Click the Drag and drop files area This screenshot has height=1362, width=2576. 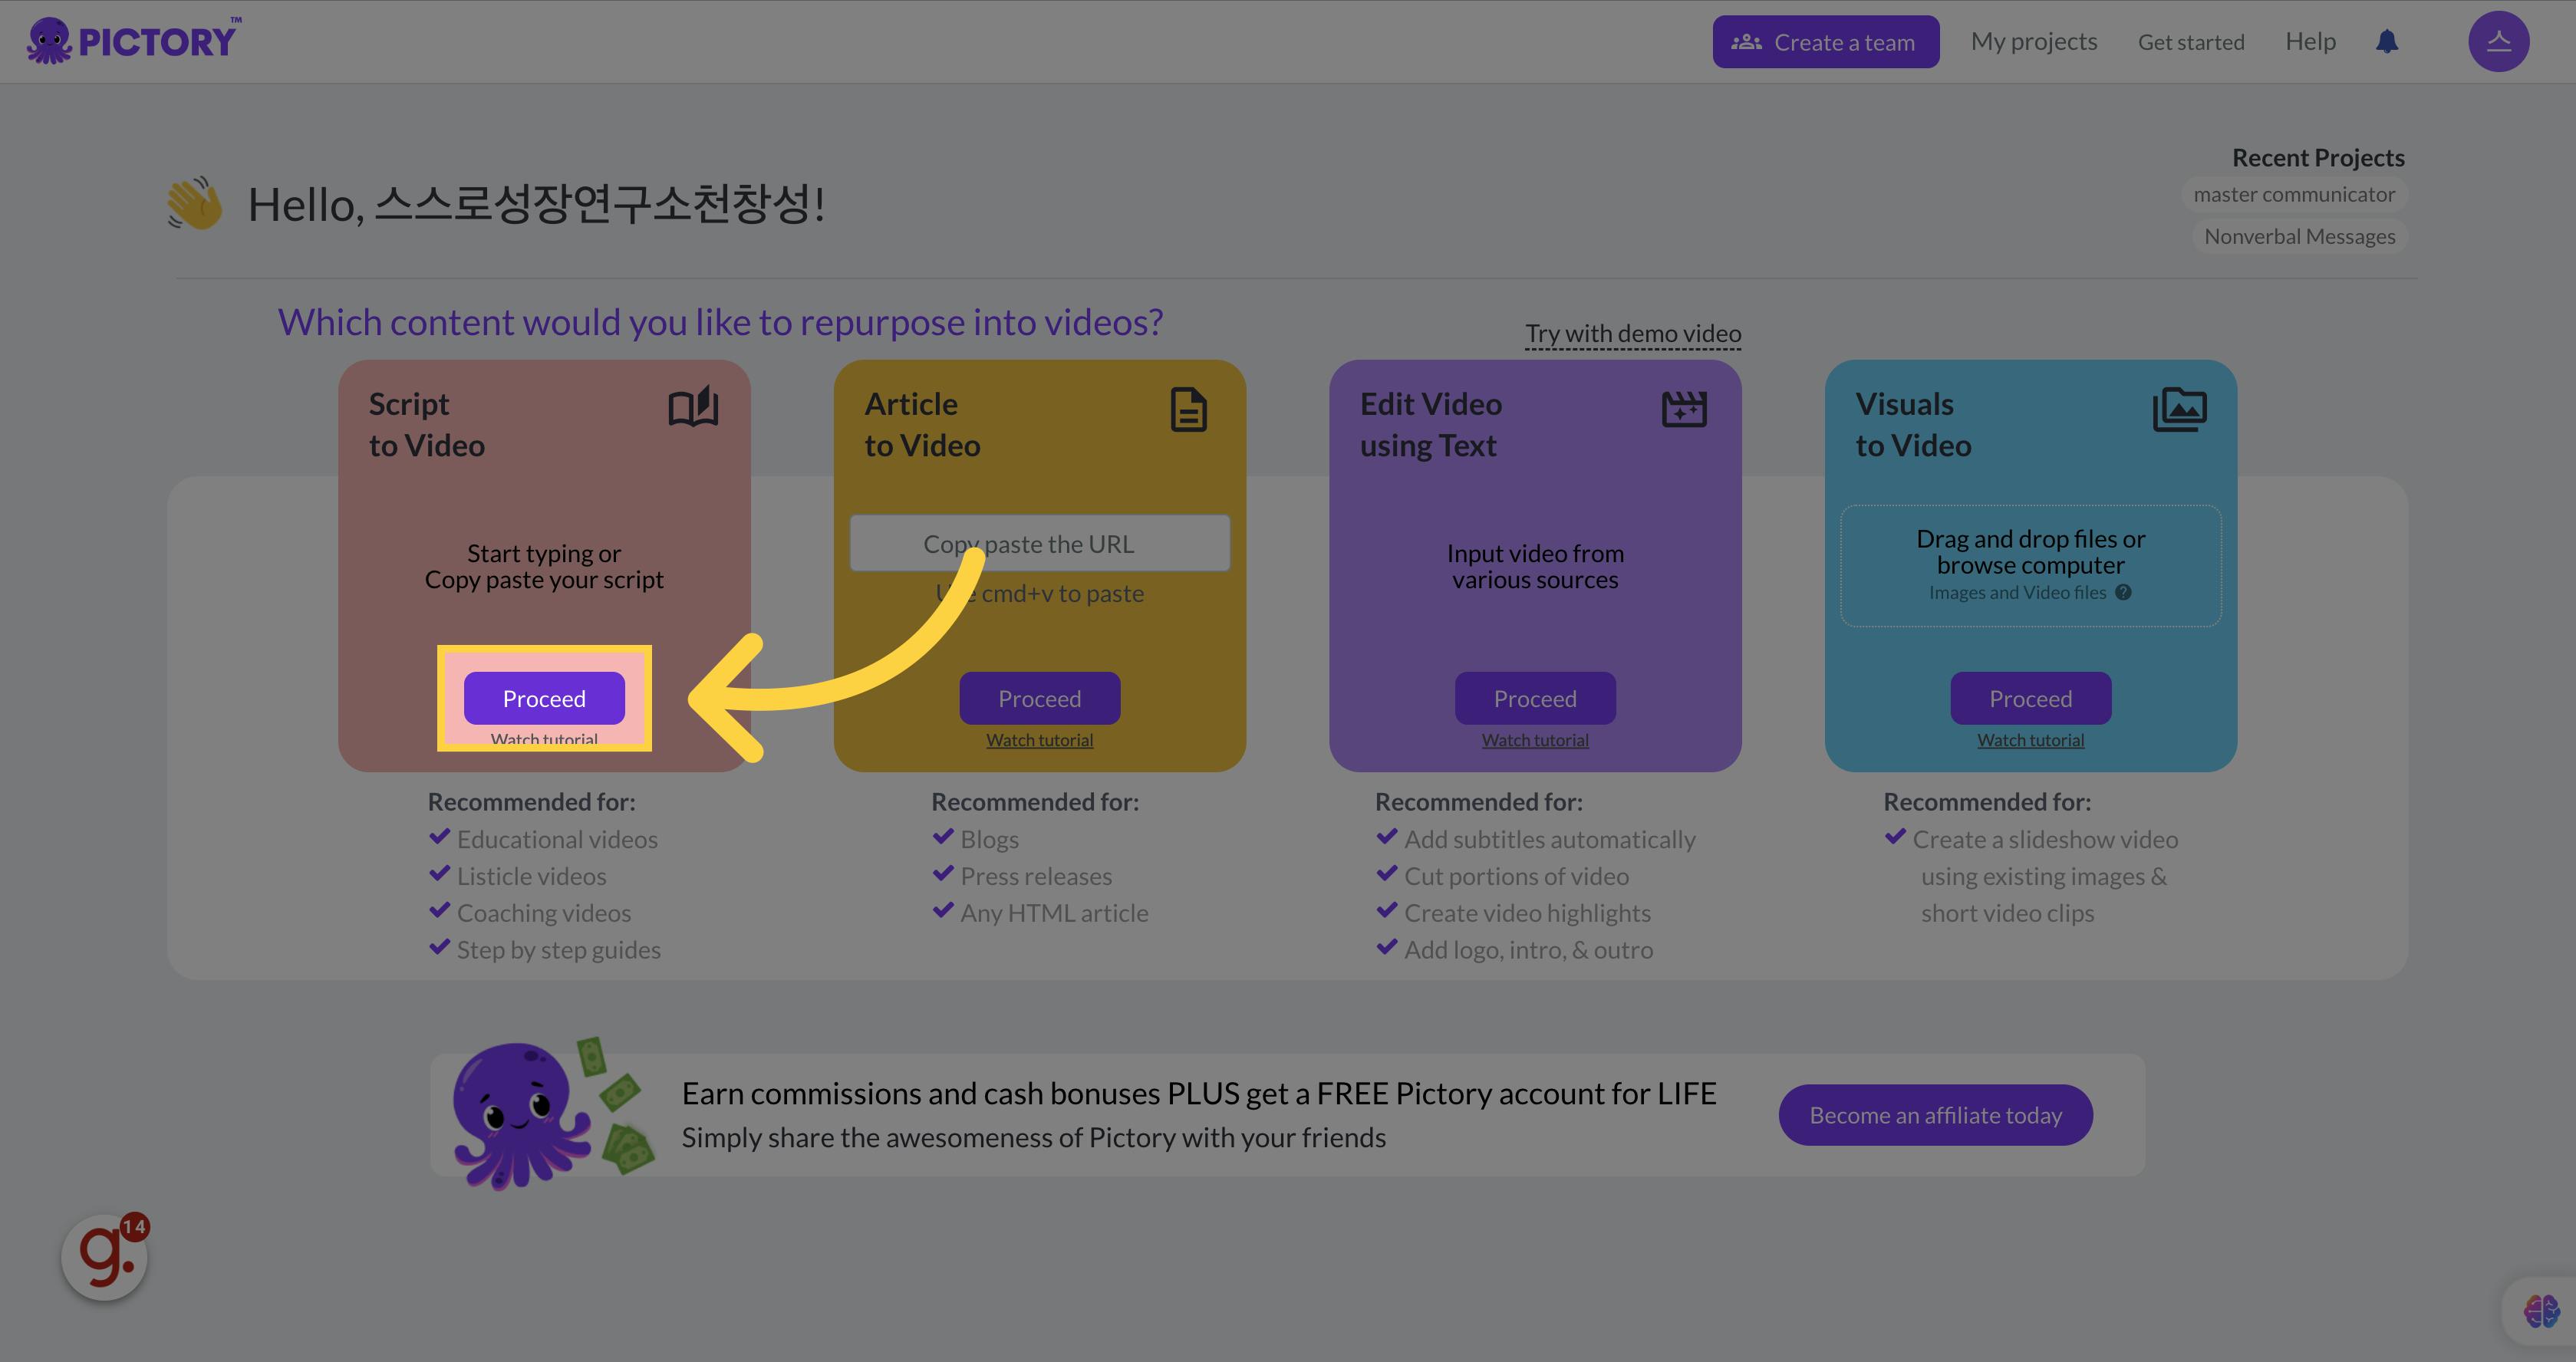pyautogui.click(x=2030, y=566)
